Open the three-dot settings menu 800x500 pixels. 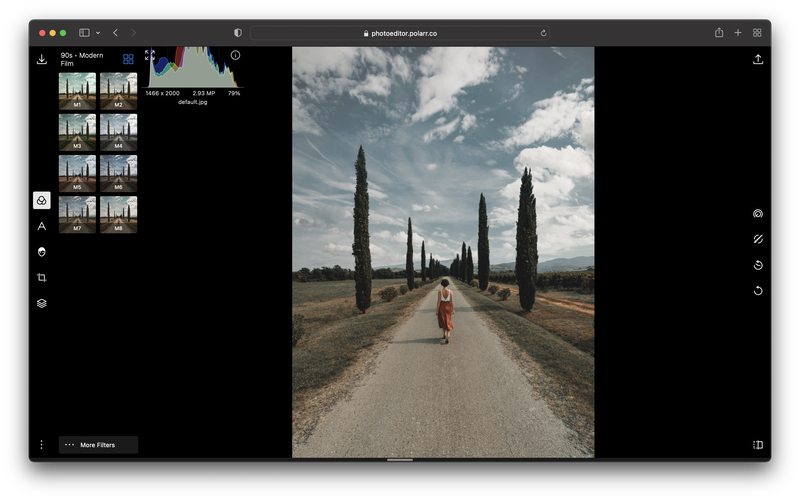[42, 445]
